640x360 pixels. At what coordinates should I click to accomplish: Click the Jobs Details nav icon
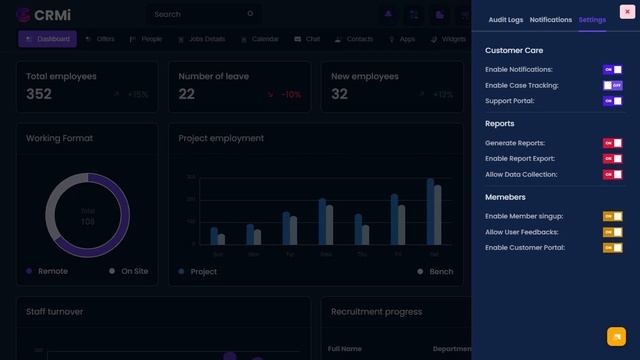point(181,39)
